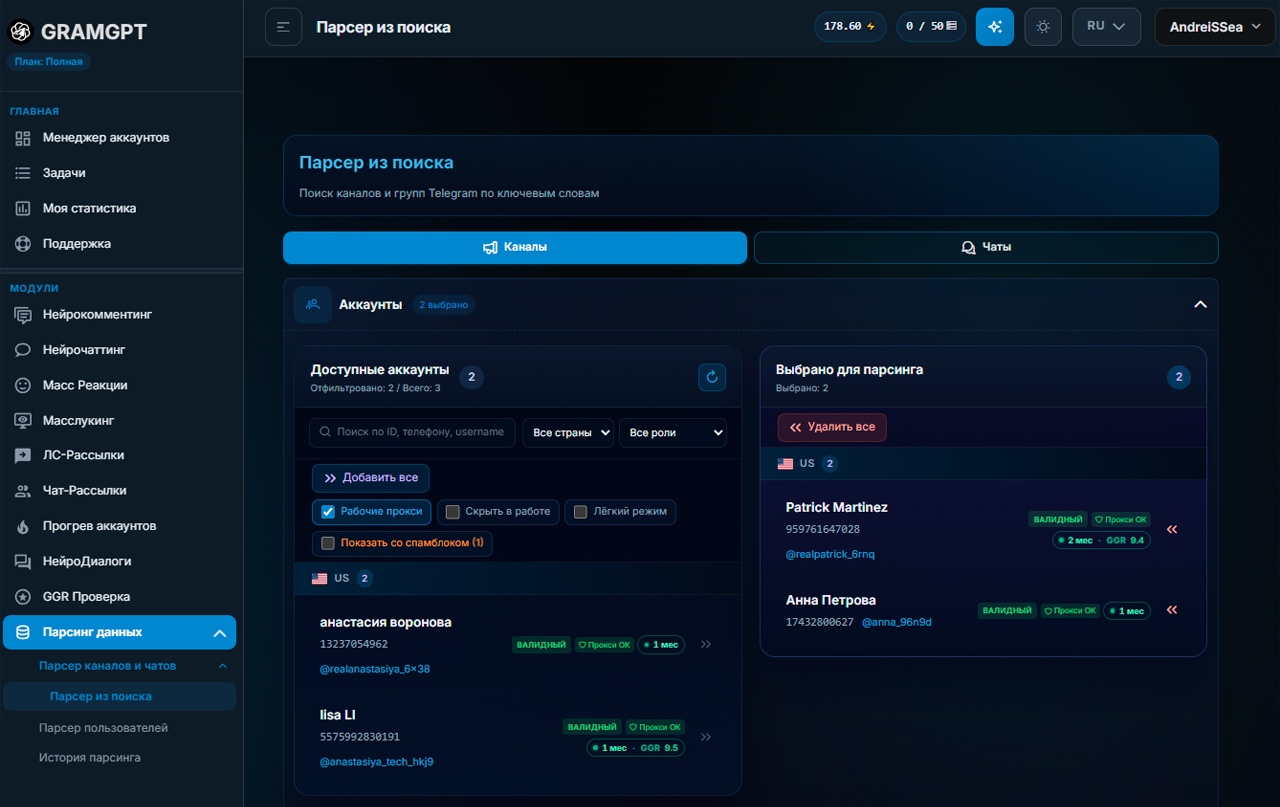1280x807 pixels.
Task: Click the Удалить все button
Action: pyautogui.click(x=832, y=427)
